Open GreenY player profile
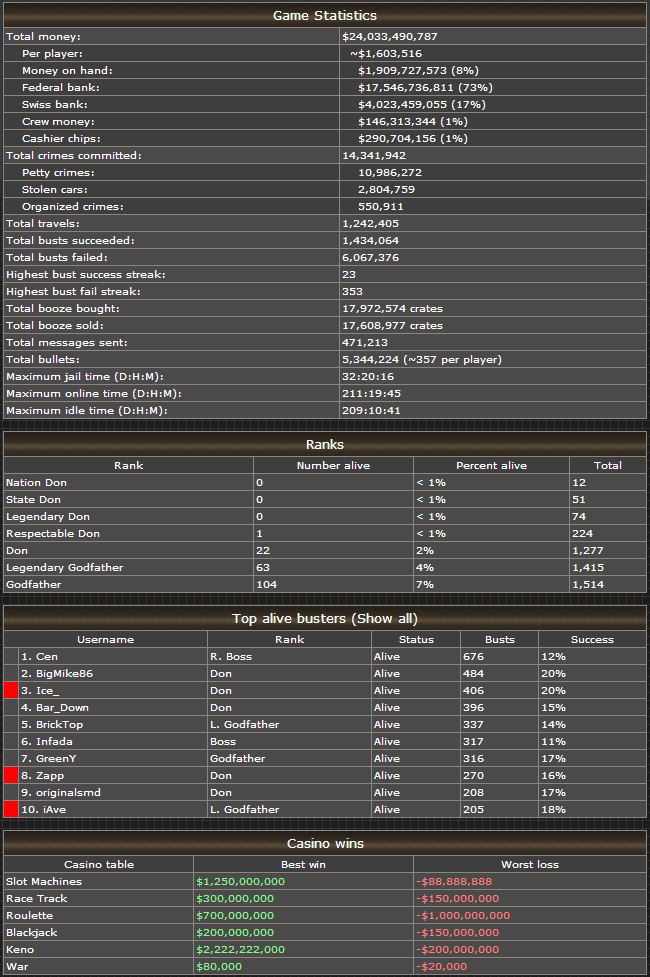 click(56, 758)
